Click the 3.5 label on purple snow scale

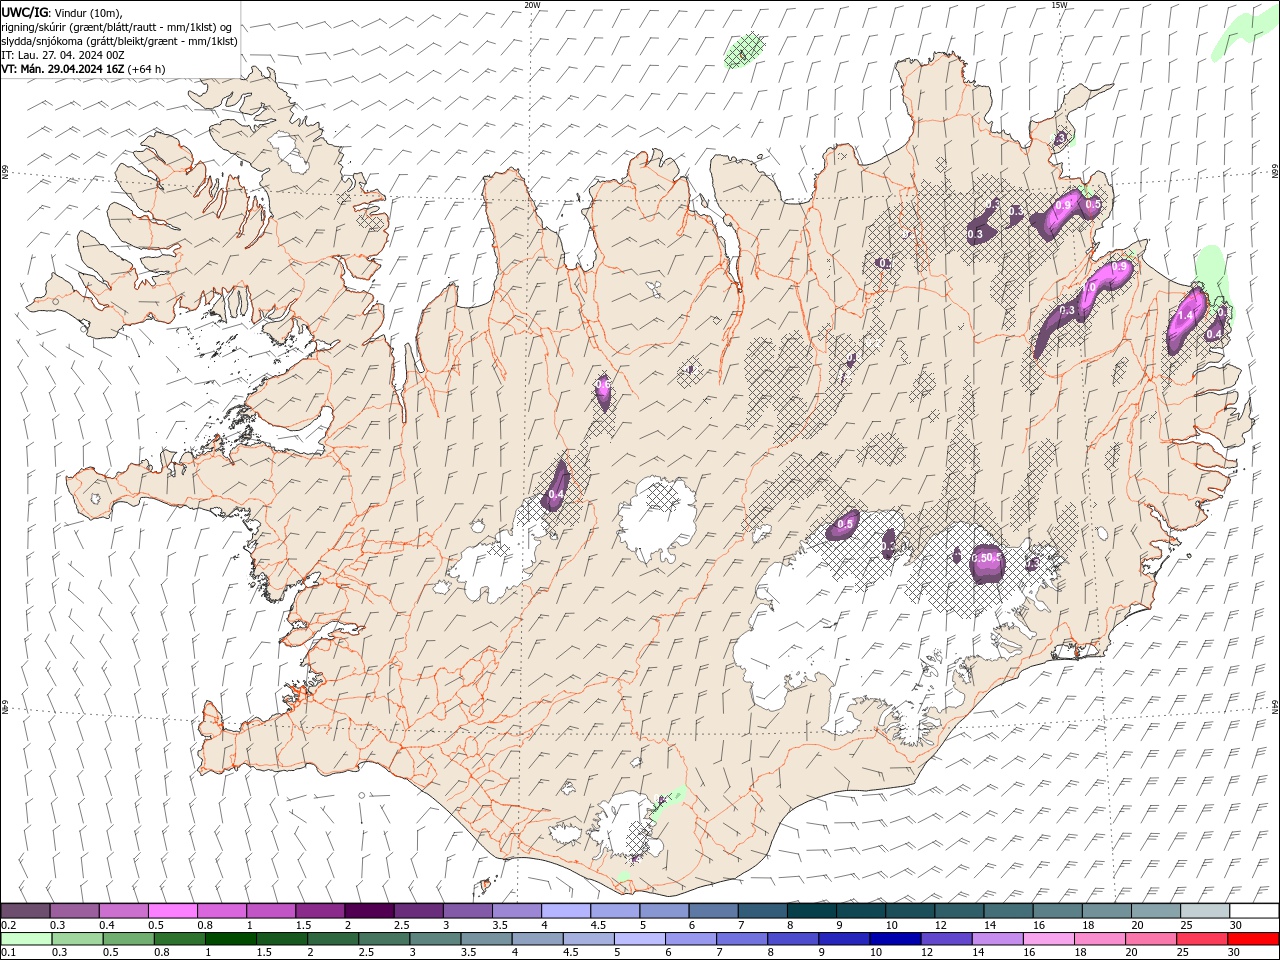point(499,925)
